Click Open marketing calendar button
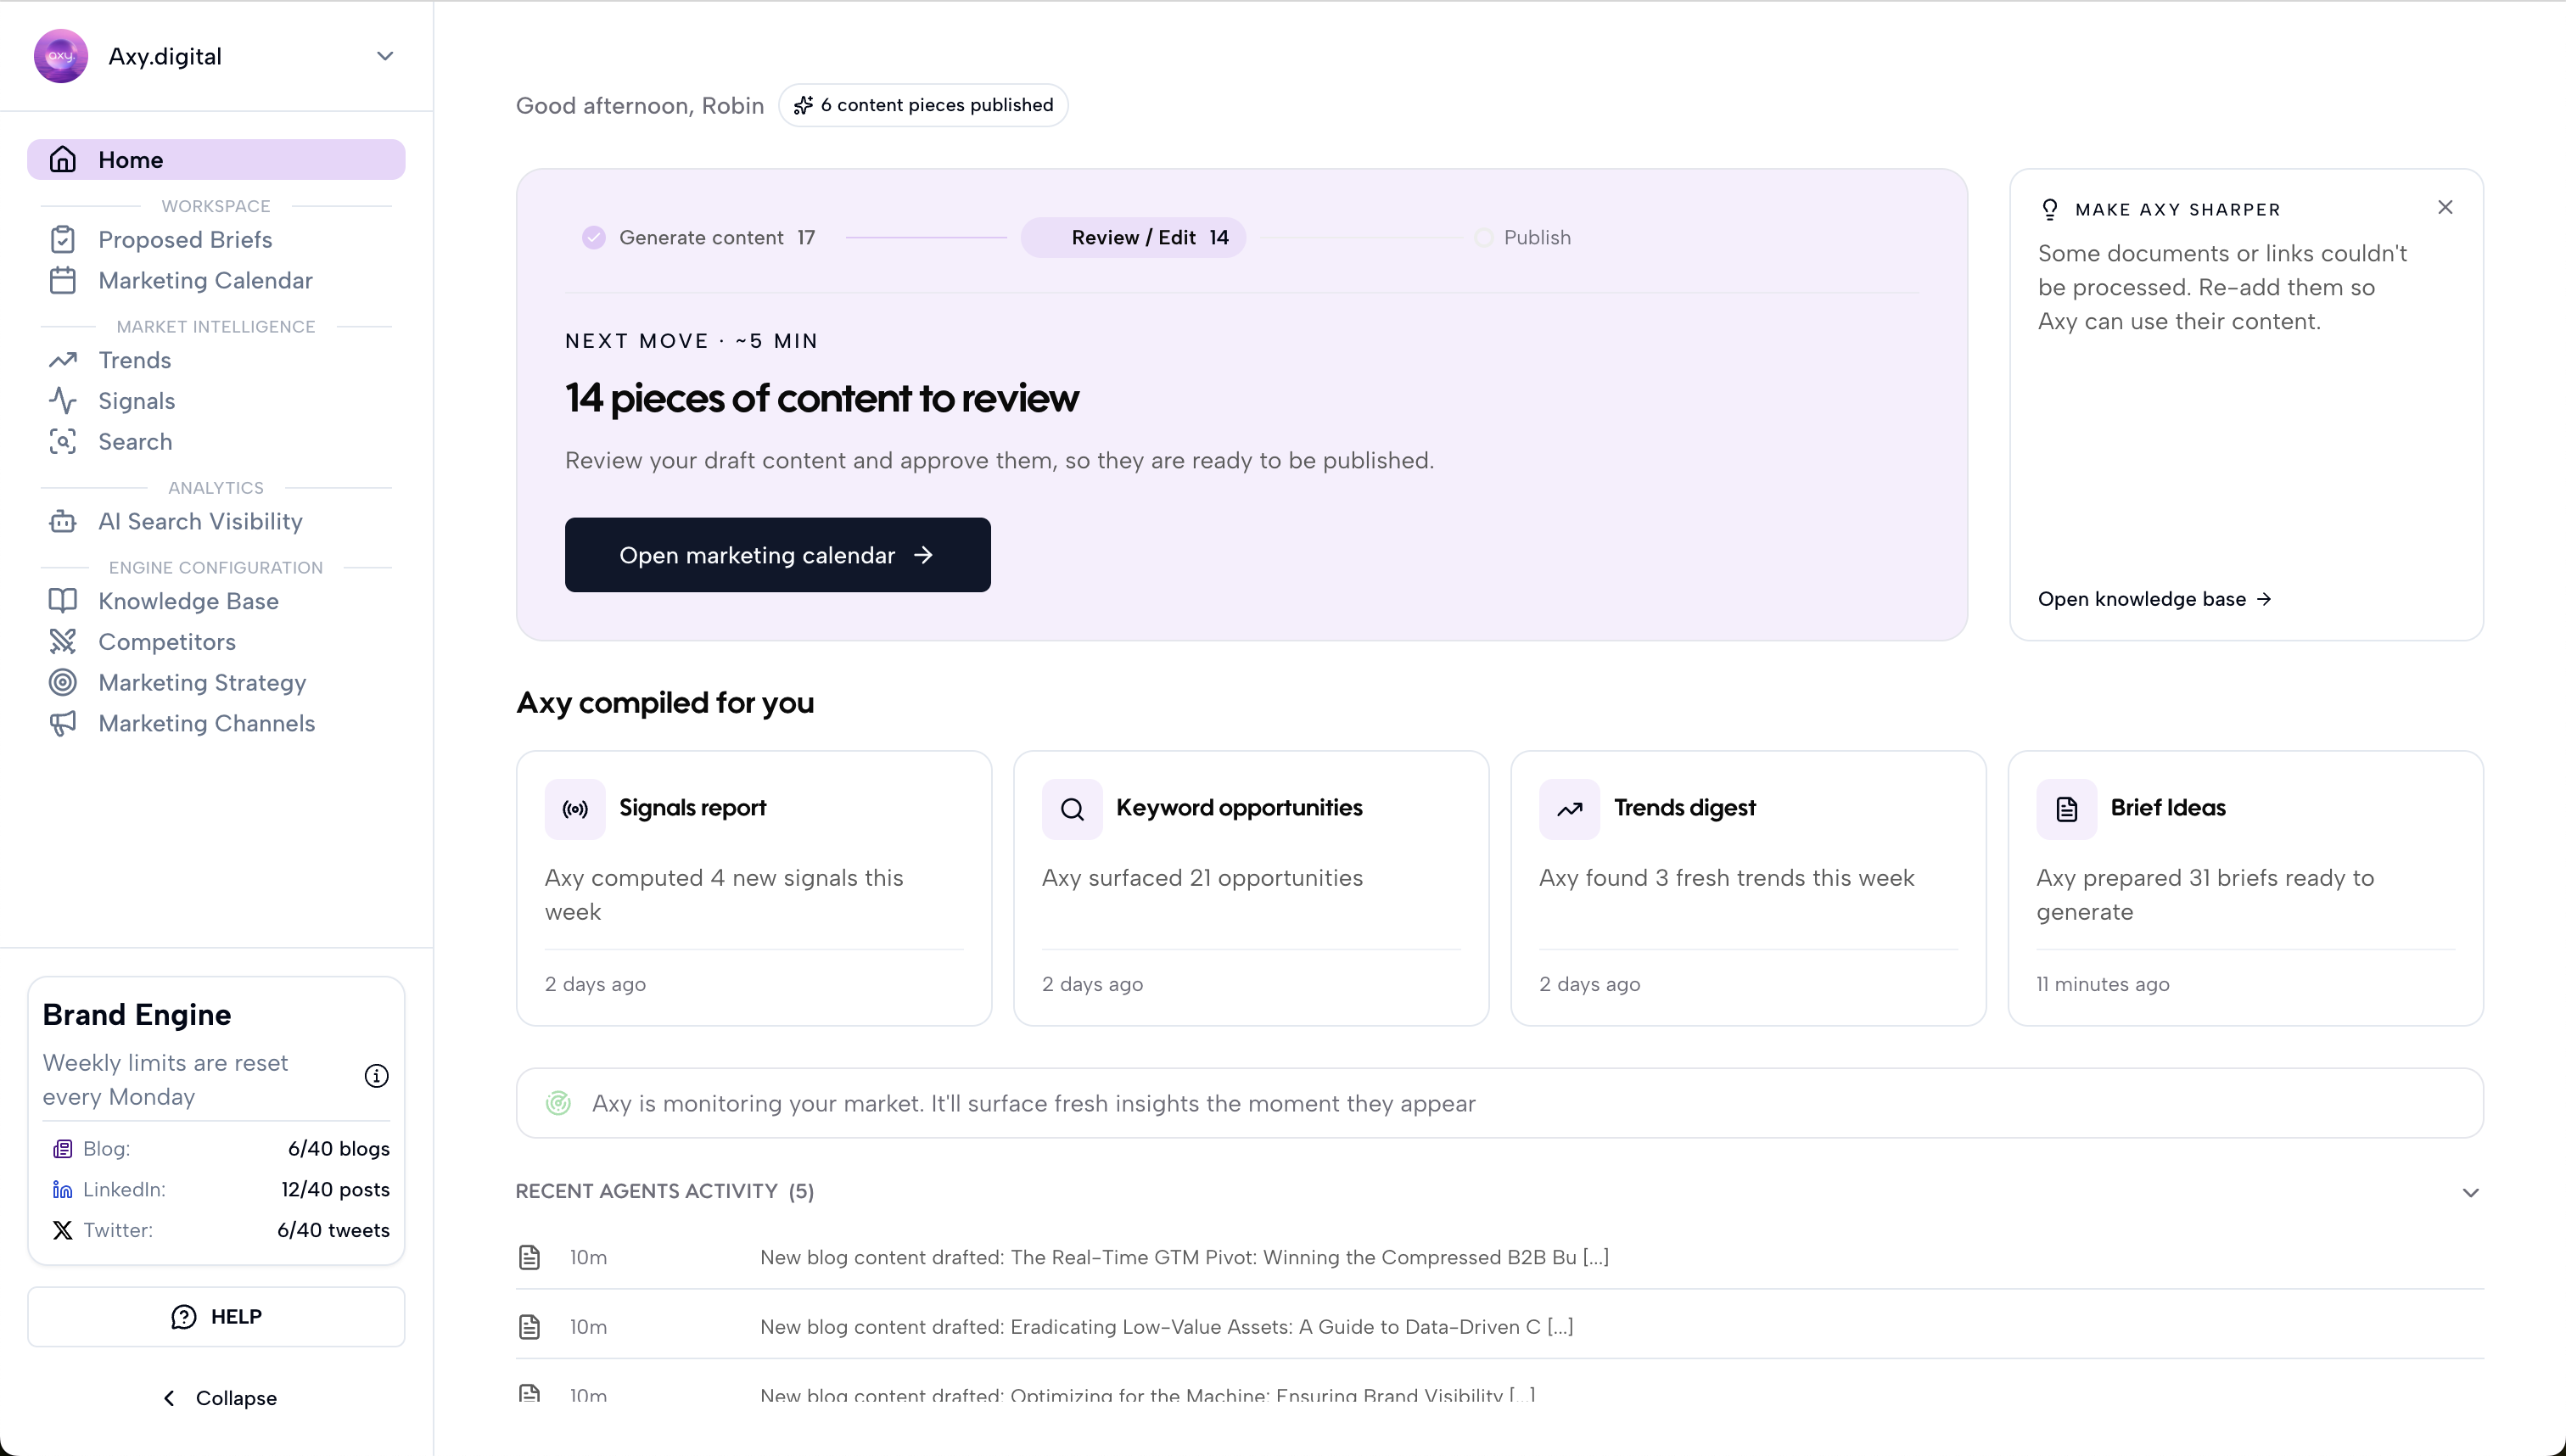The width and height of the screenshot is (2566, 1456). (778, 555)
